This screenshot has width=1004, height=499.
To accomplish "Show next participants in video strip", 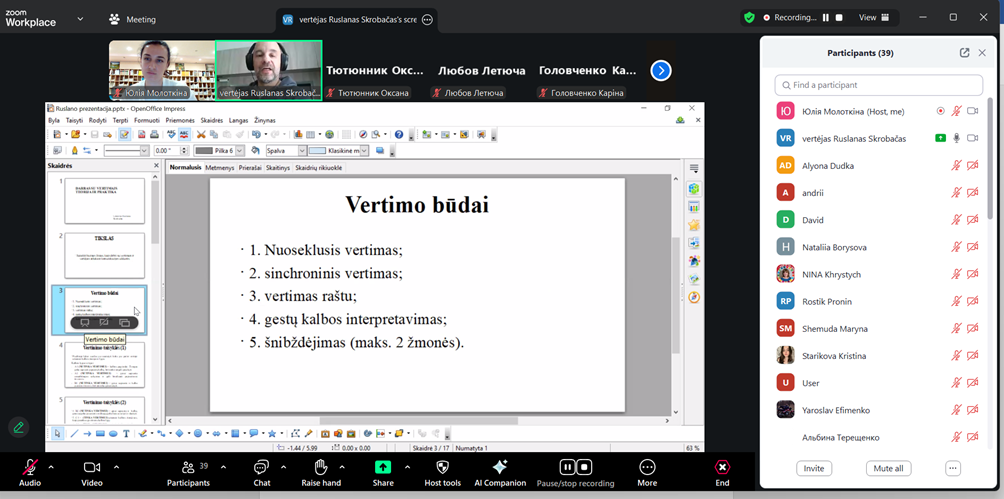I will (660, 71).
